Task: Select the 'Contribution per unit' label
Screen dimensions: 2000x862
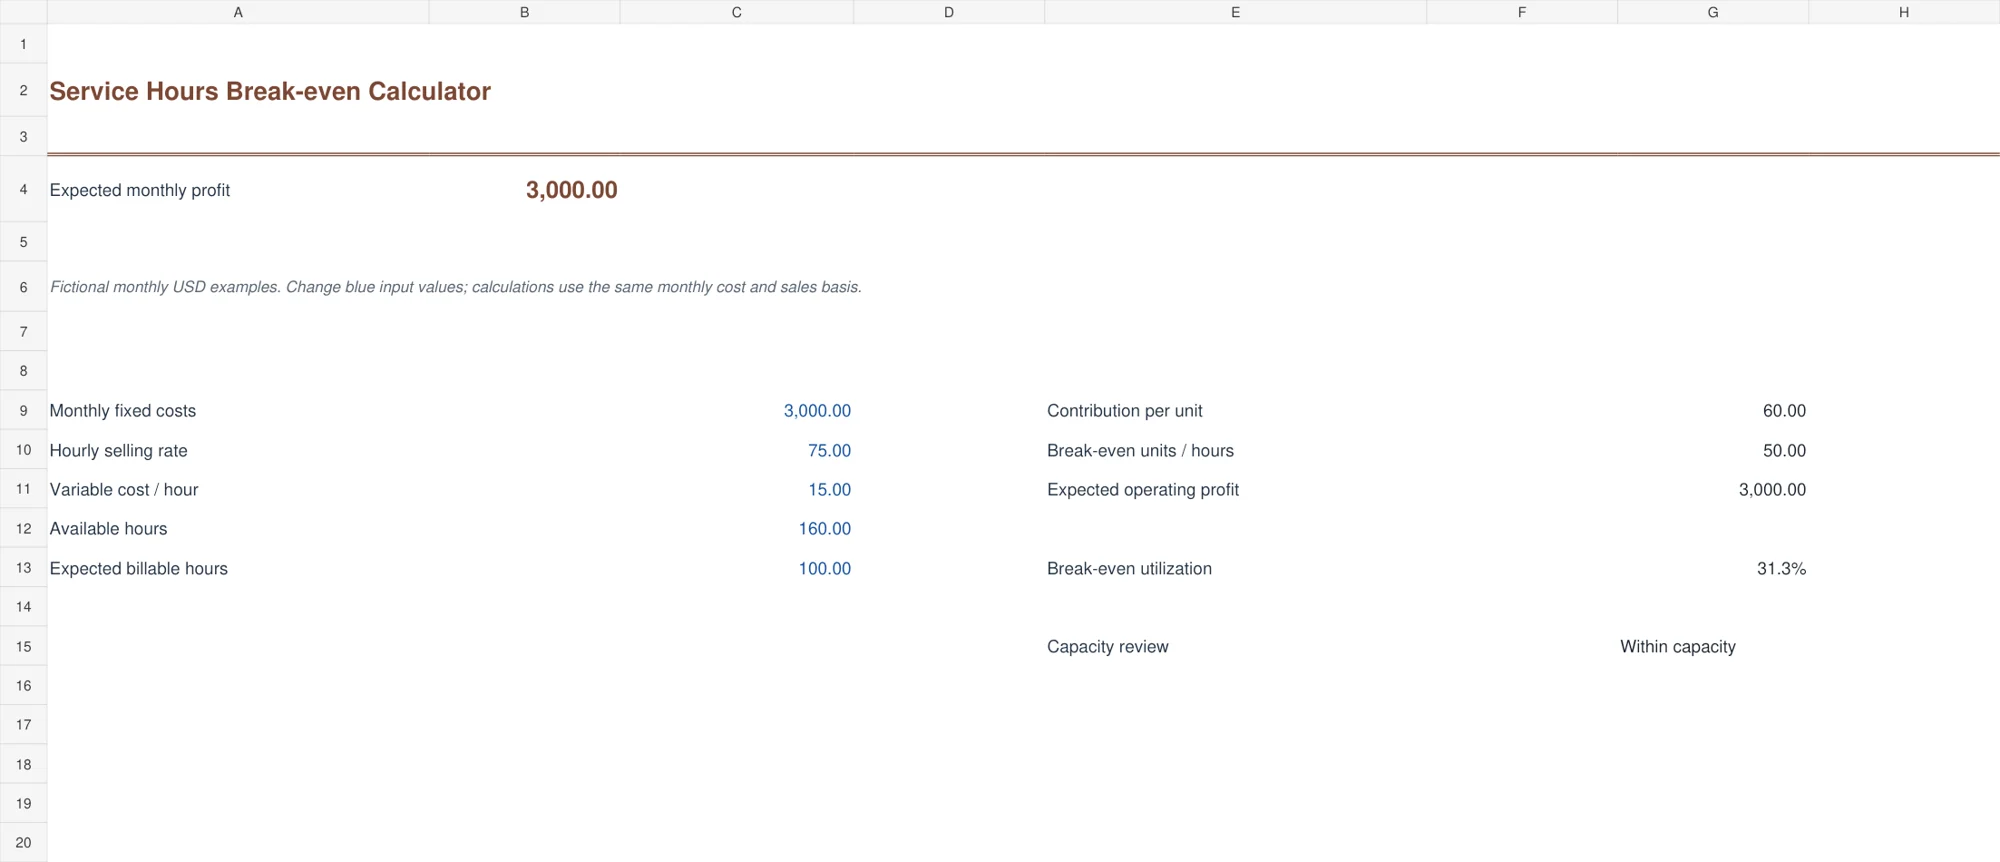Action: pos(1125,411)
